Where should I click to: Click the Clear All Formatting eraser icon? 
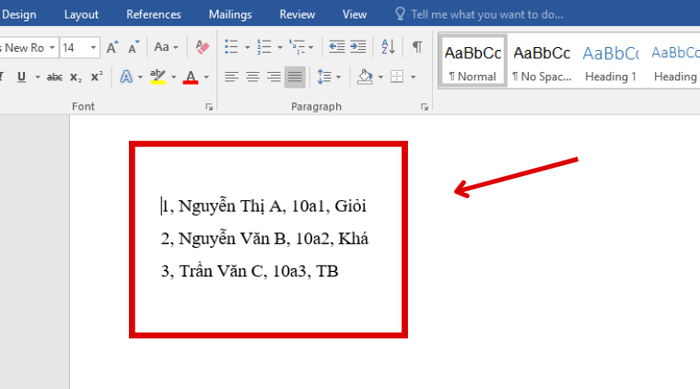[x=202, y=47]
